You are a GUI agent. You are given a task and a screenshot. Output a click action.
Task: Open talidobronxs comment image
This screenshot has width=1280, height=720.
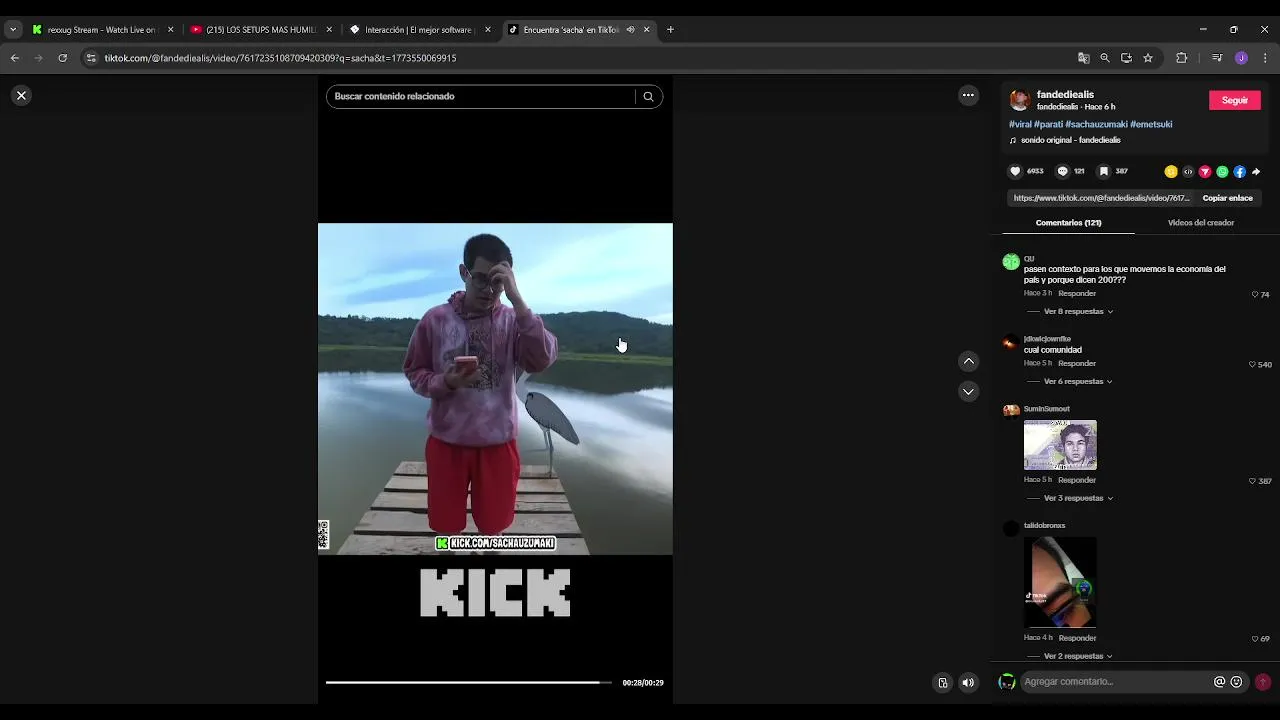(x=1060, y=582)
